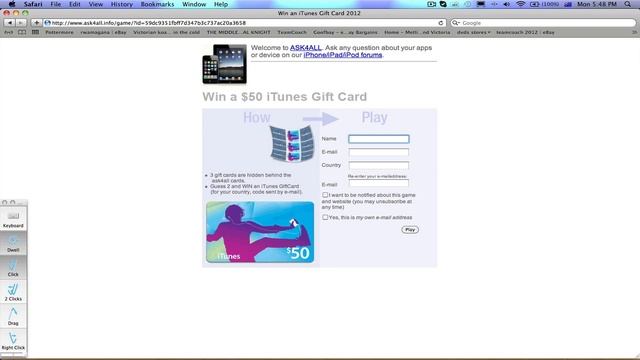Open the Help menu
Image resolution: width=640 pixels, height=360 pixels.
tap(221, 4)
